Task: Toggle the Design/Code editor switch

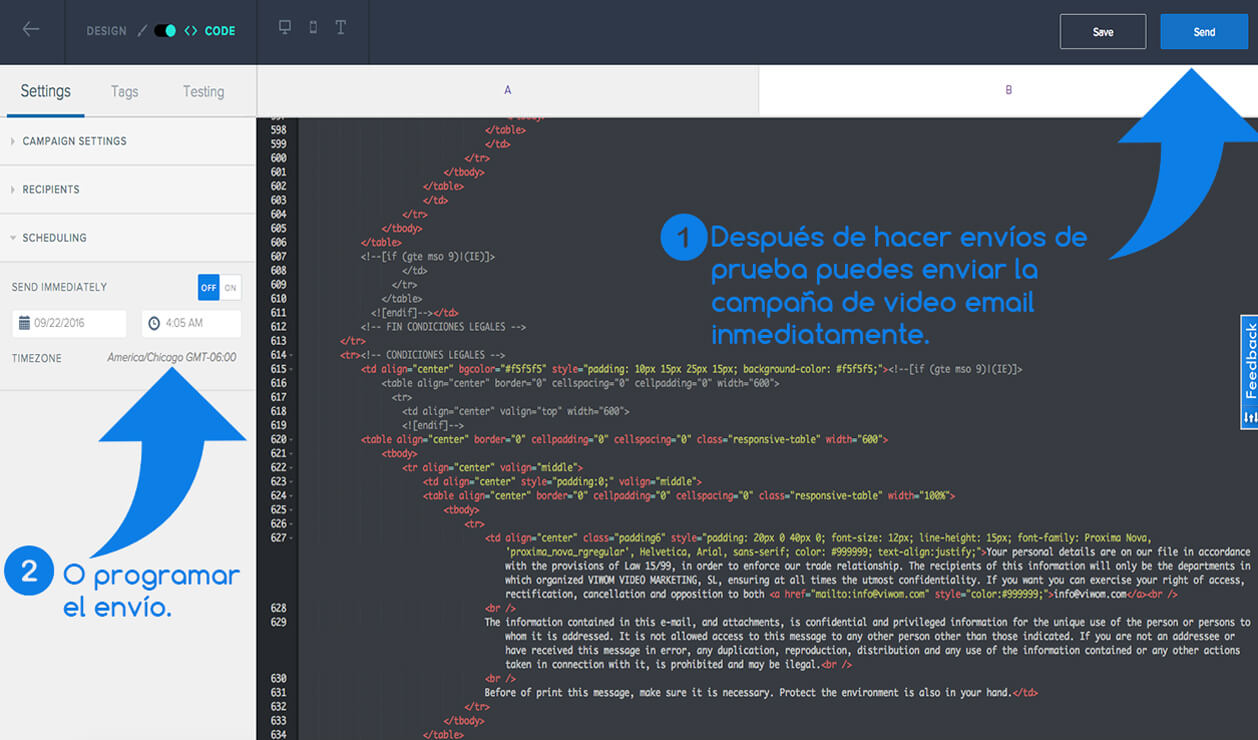Action: [x=165, y=31]
